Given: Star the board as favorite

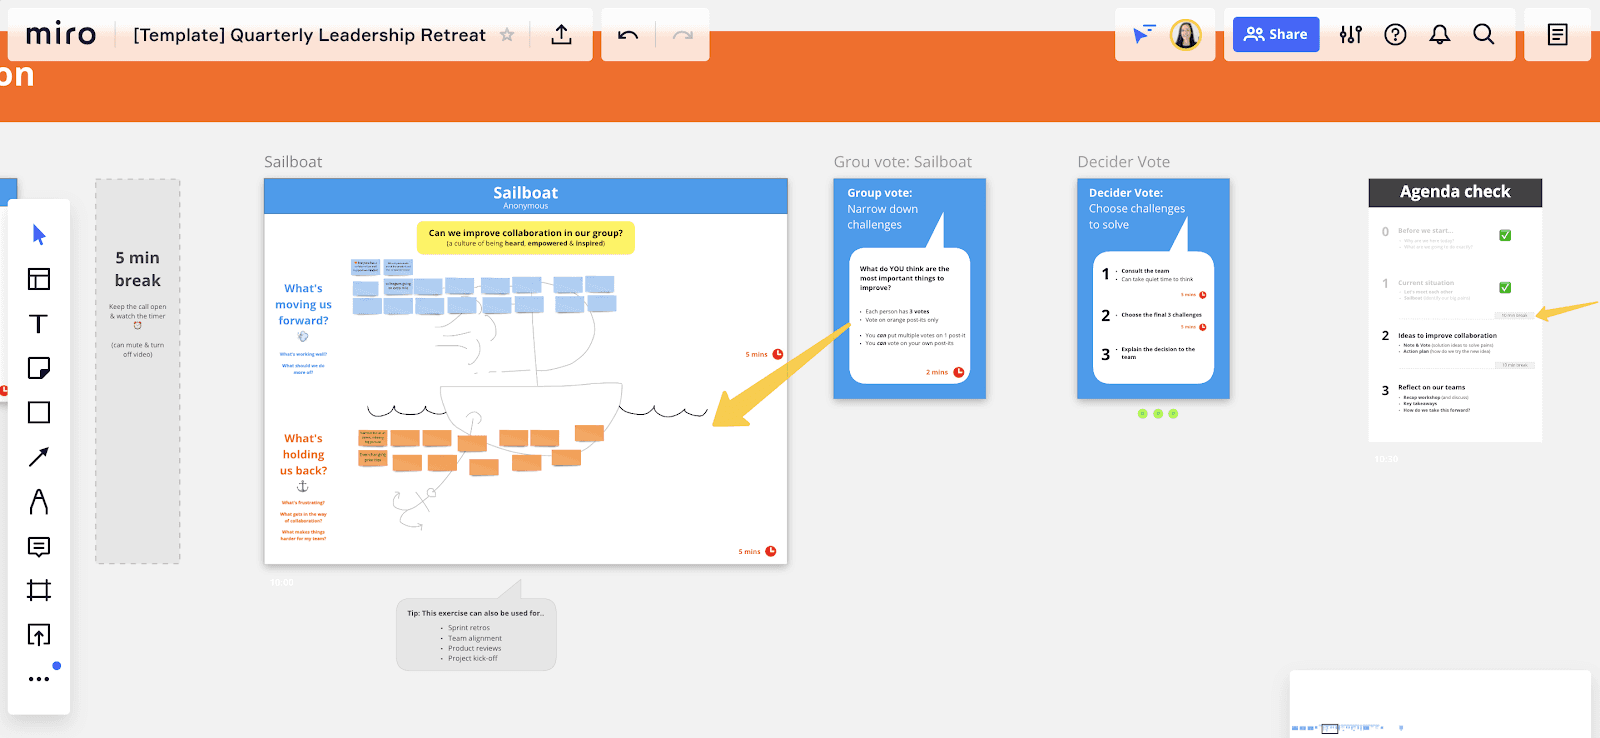Looking at the screenshot, I should click(x=507, y=35).
